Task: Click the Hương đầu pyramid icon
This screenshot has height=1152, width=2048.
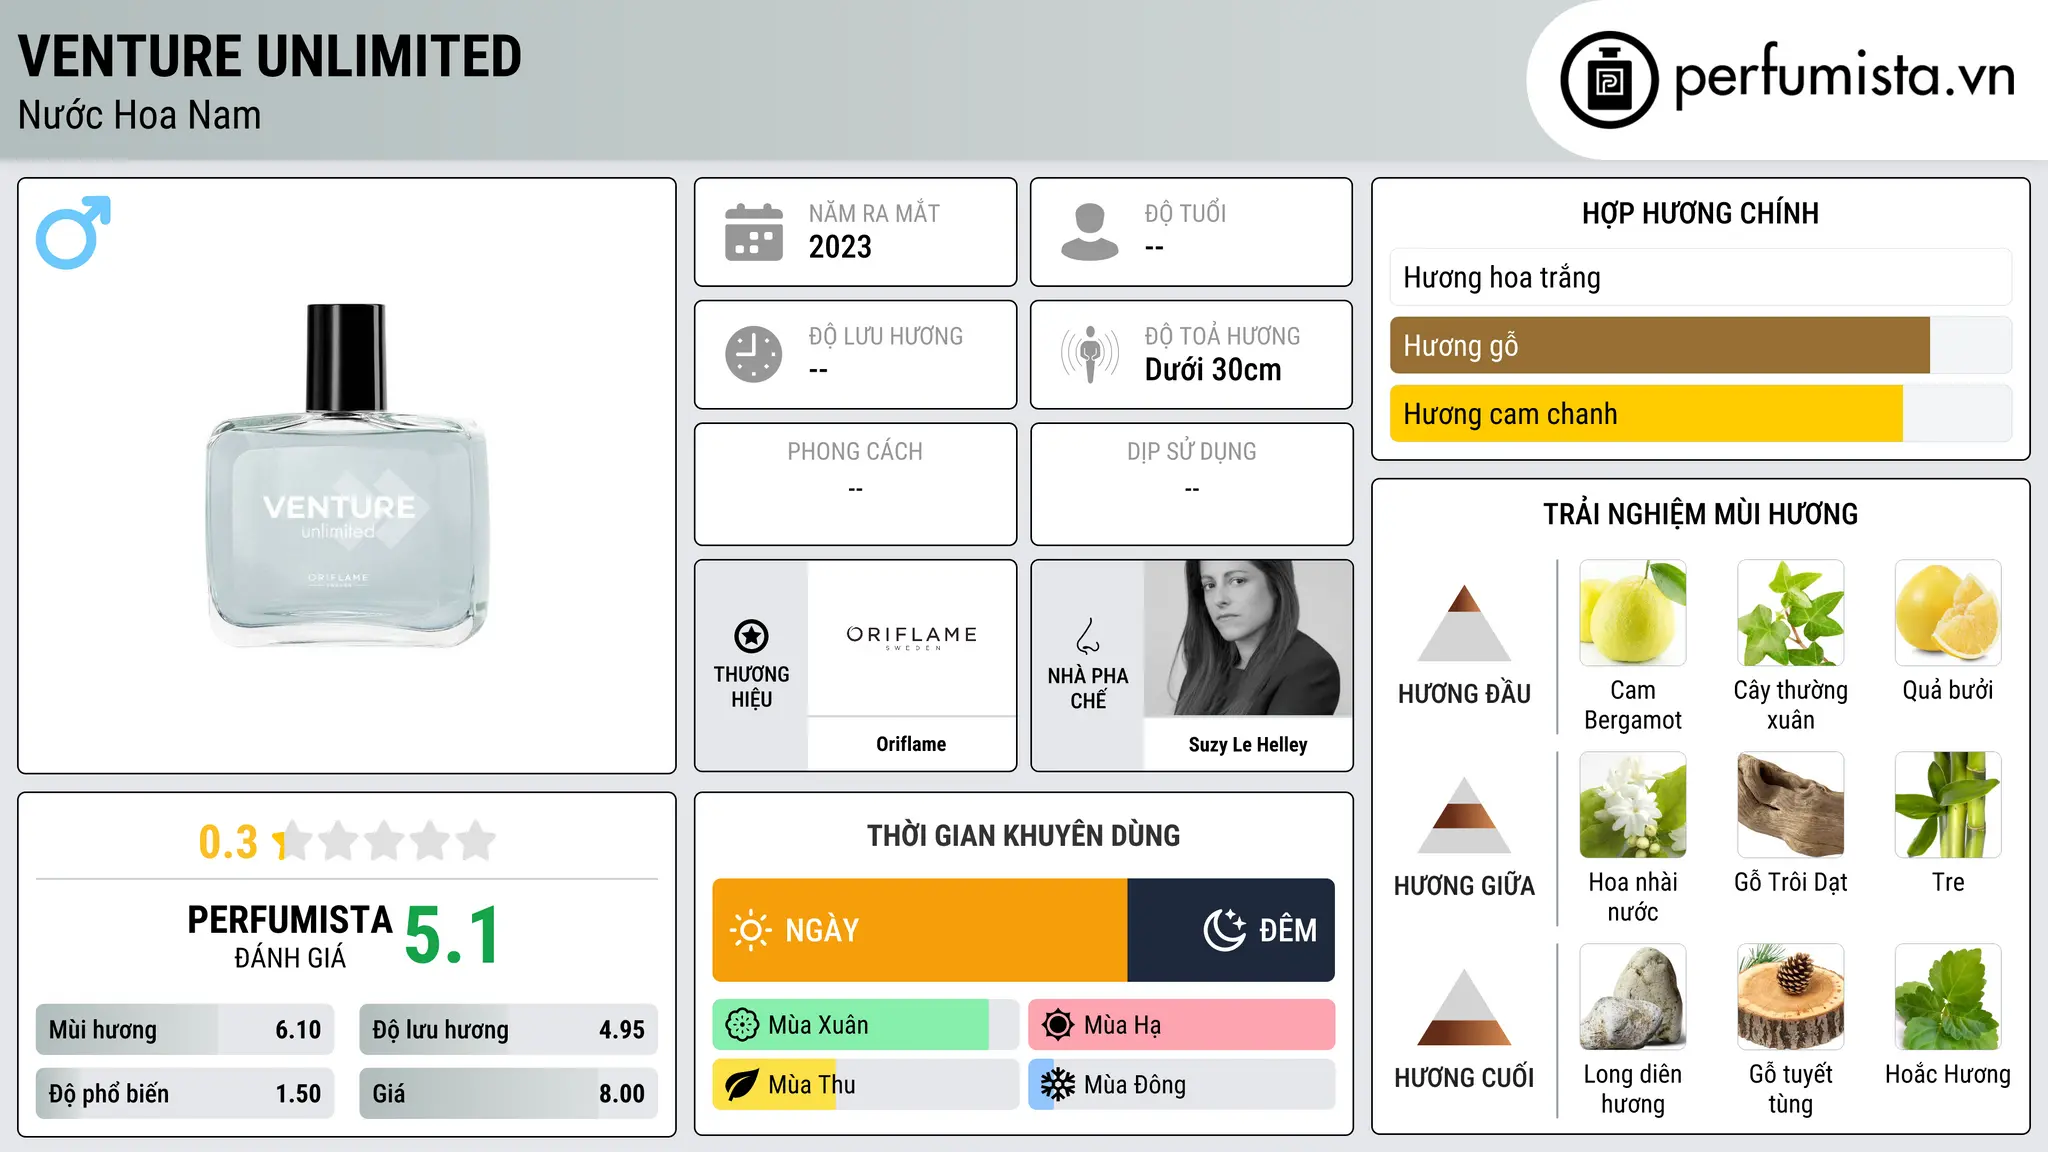Action: 1464,623
